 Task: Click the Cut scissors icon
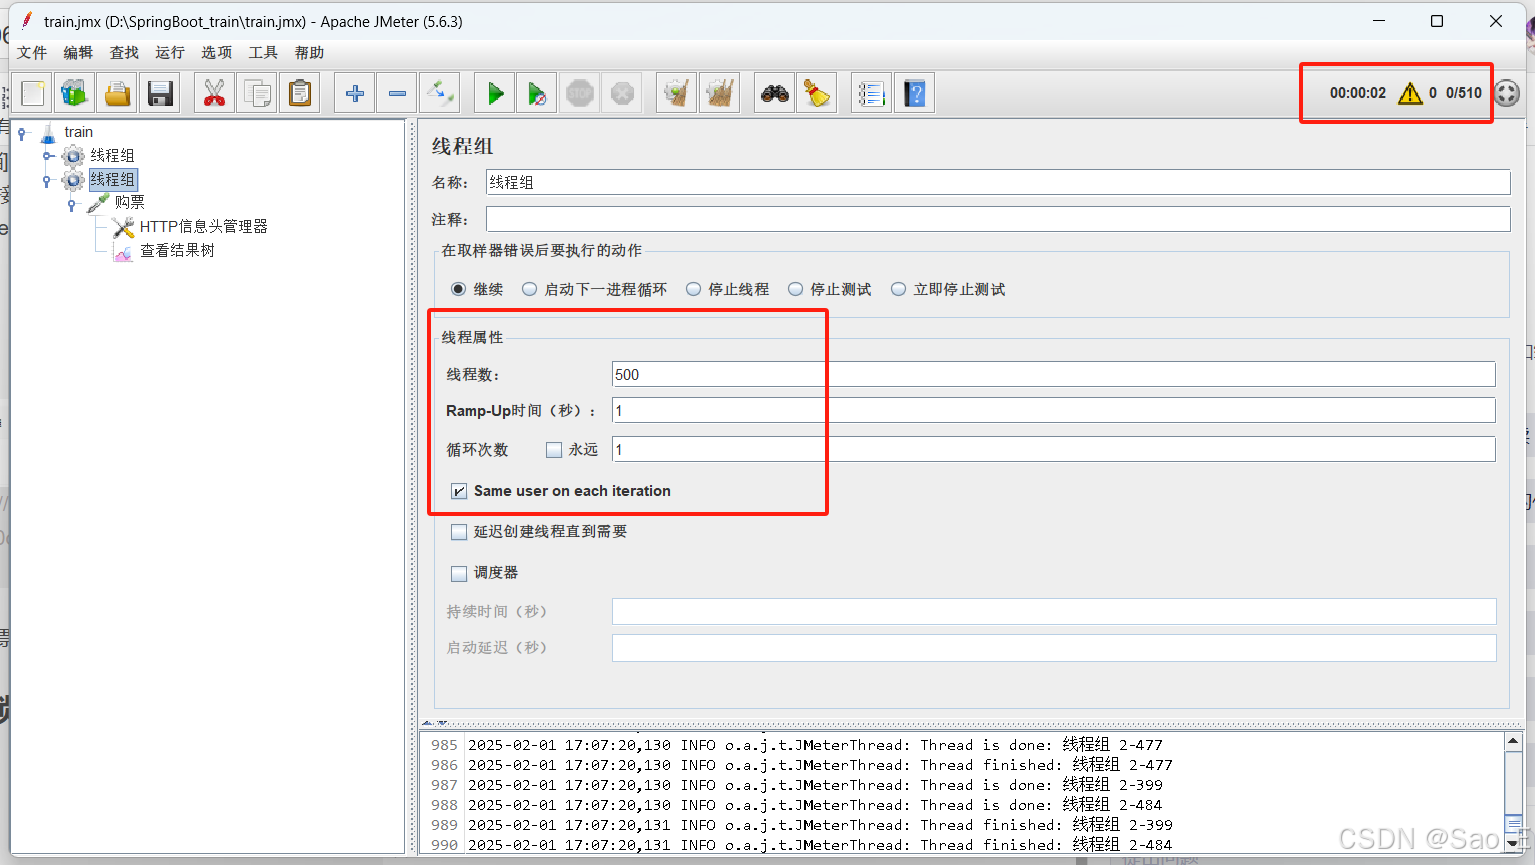click(x=214, y=93)
